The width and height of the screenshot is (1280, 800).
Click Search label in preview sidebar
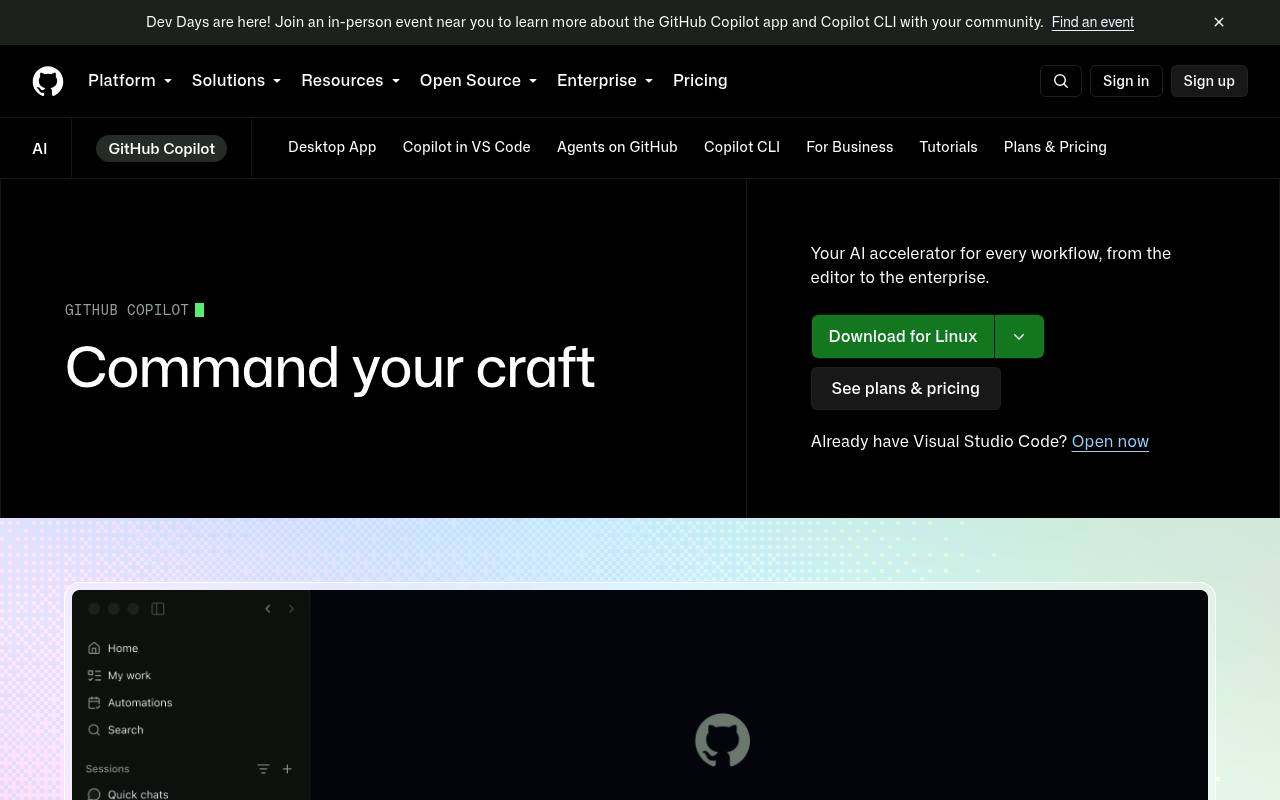[x=126, y=730]
